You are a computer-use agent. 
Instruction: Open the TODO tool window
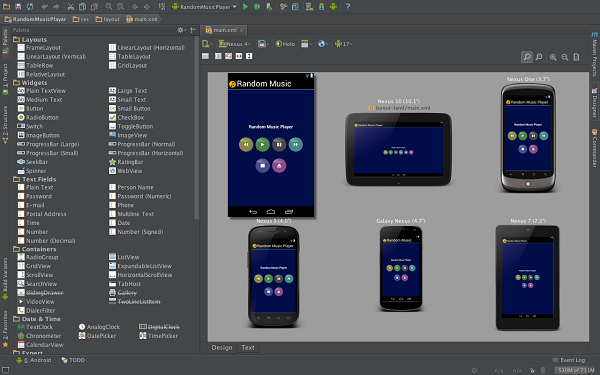tap(73, 360)
